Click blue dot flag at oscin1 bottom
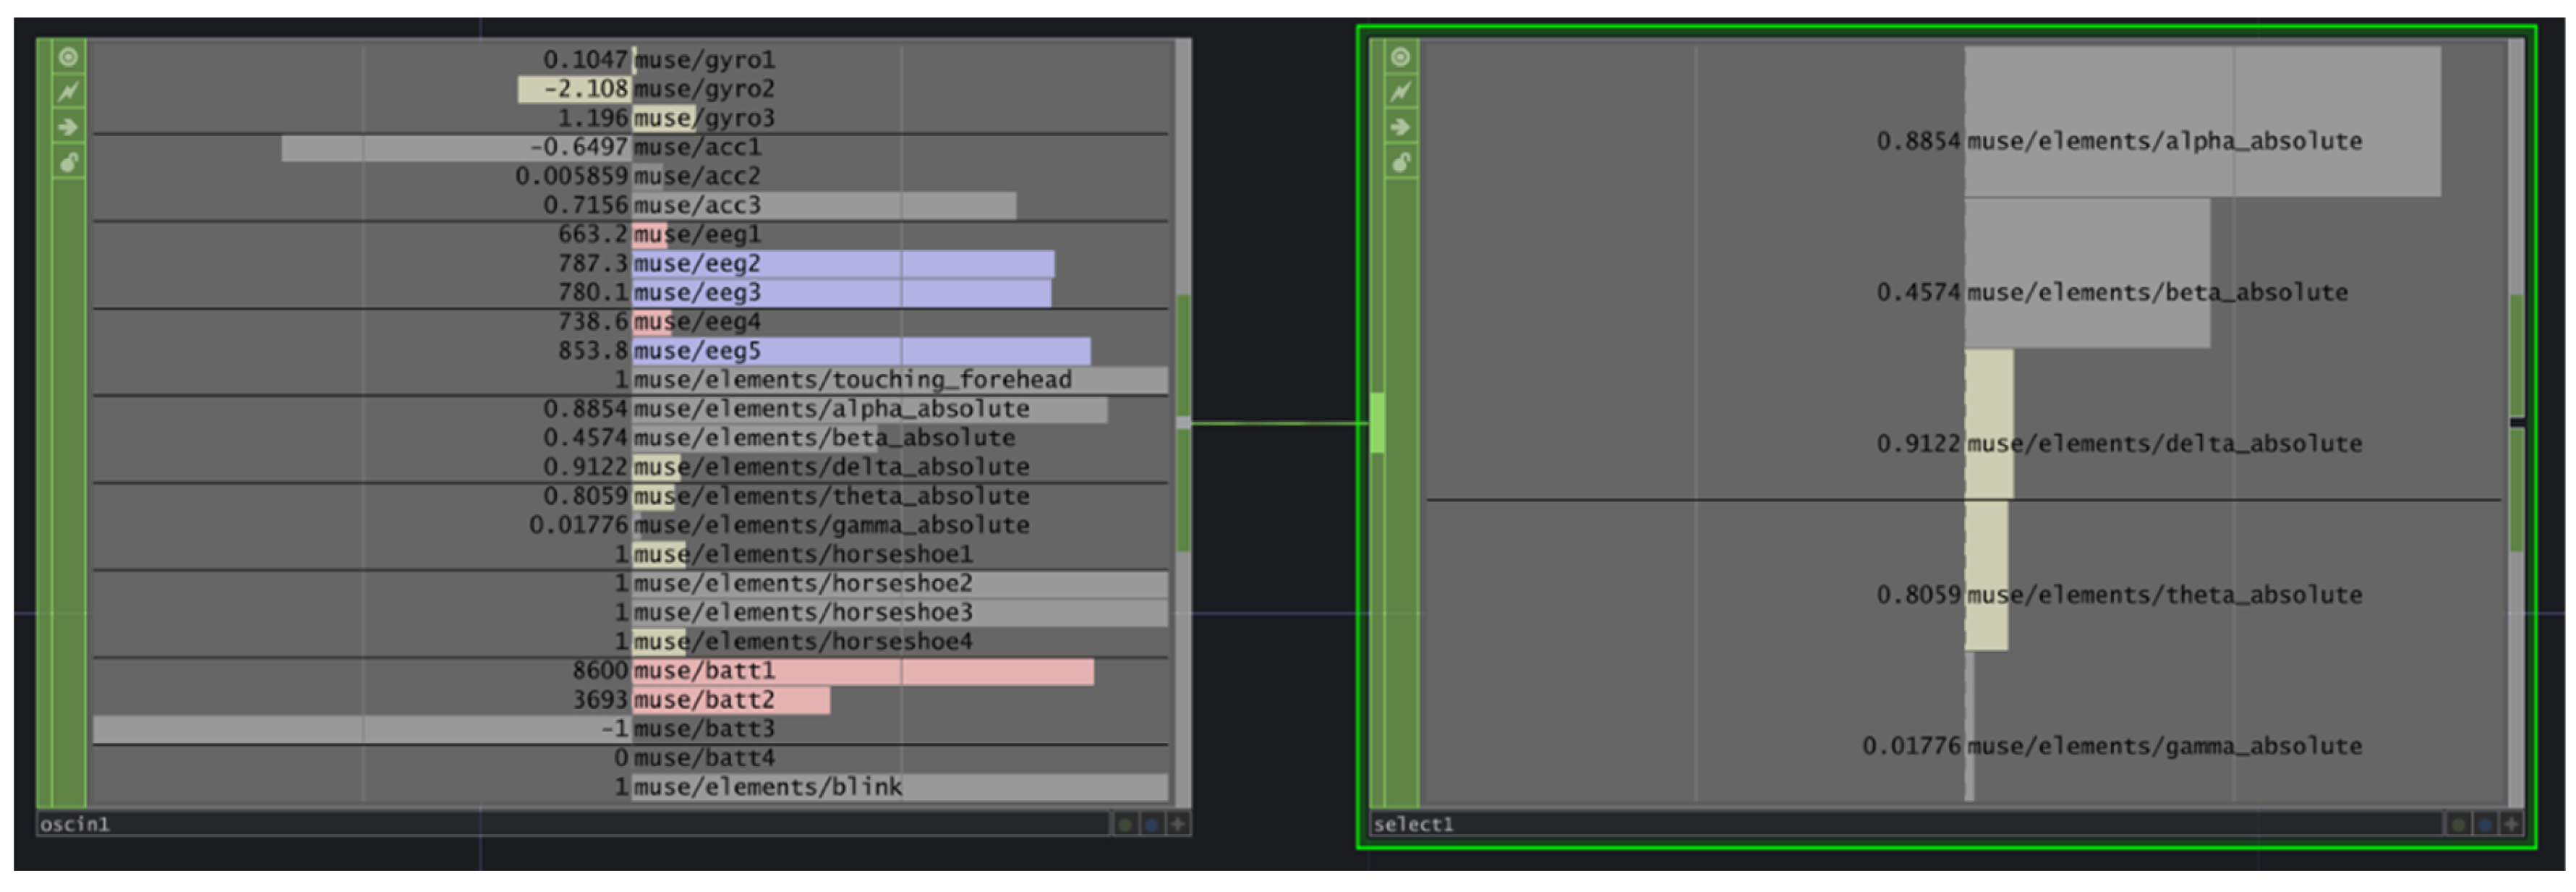Screen dimensions: 2576x892 pos(1151,825)
